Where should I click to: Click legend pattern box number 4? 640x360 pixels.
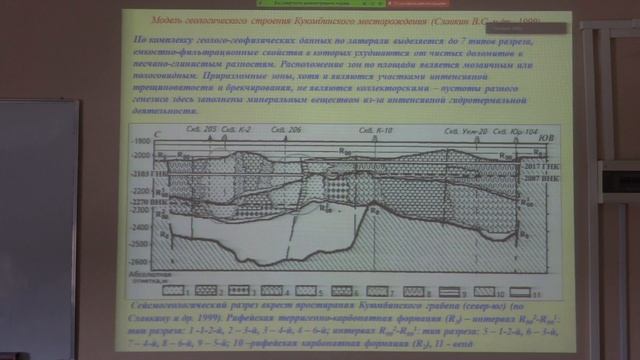(272, 290)
